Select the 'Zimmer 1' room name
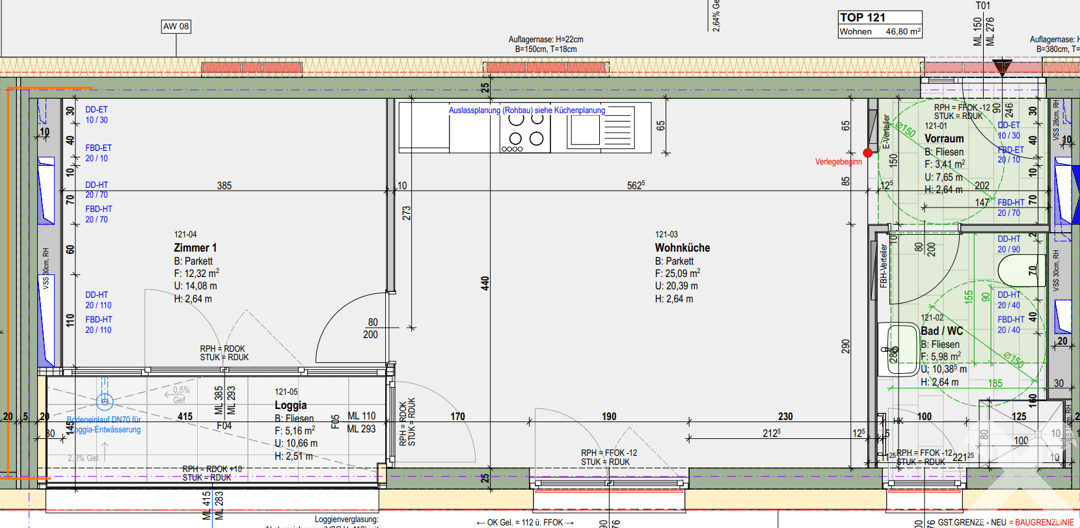Screen dimensions: 1080x528 (x=196, y=247)
